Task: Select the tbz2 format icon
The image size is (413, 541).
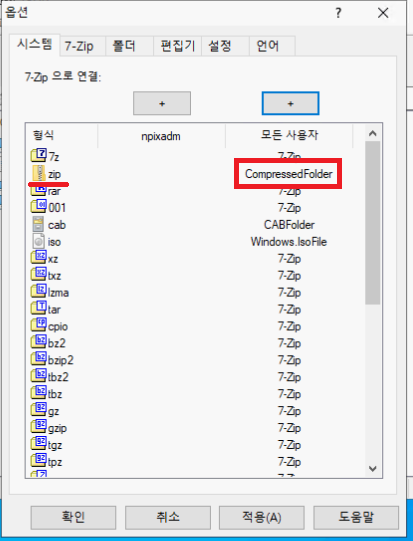Action: pyautogui.click(x=38, y=376)
